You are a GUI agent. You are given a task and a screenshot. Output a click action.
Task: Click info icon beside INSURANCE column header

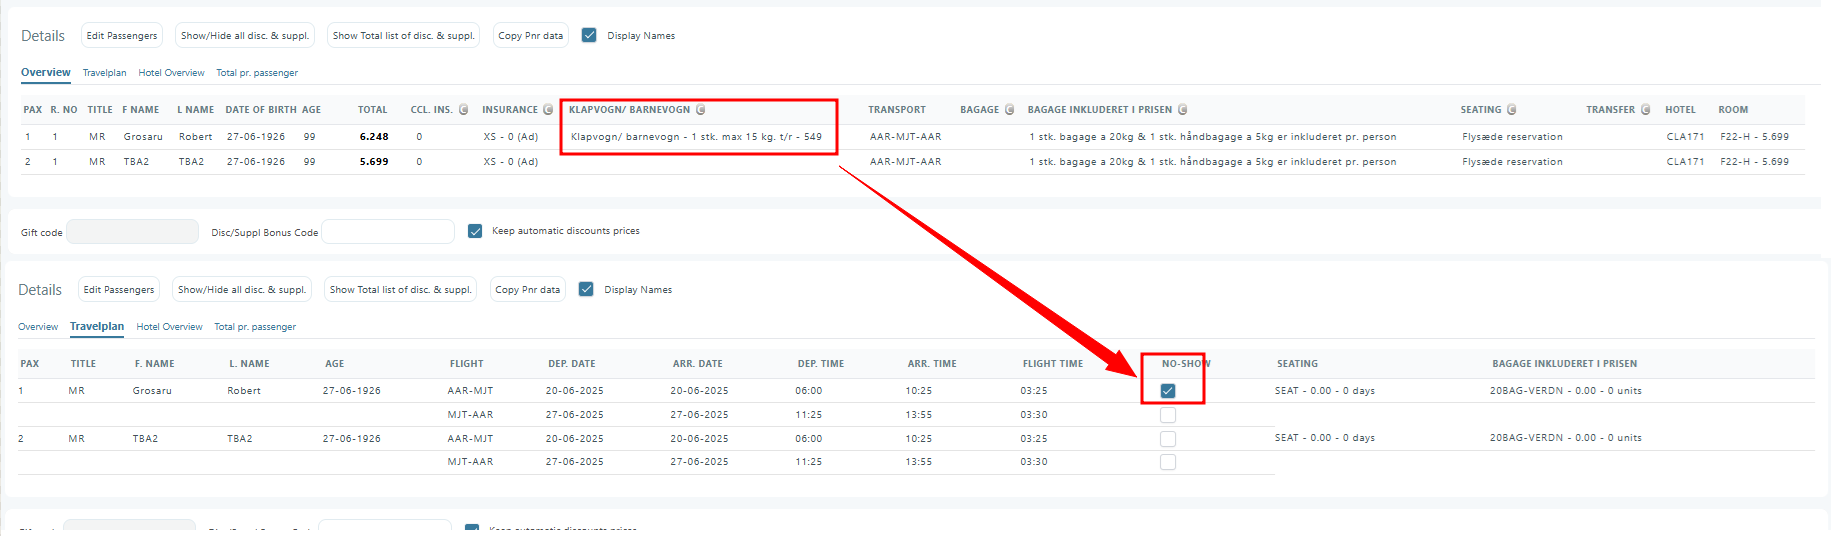548,110
